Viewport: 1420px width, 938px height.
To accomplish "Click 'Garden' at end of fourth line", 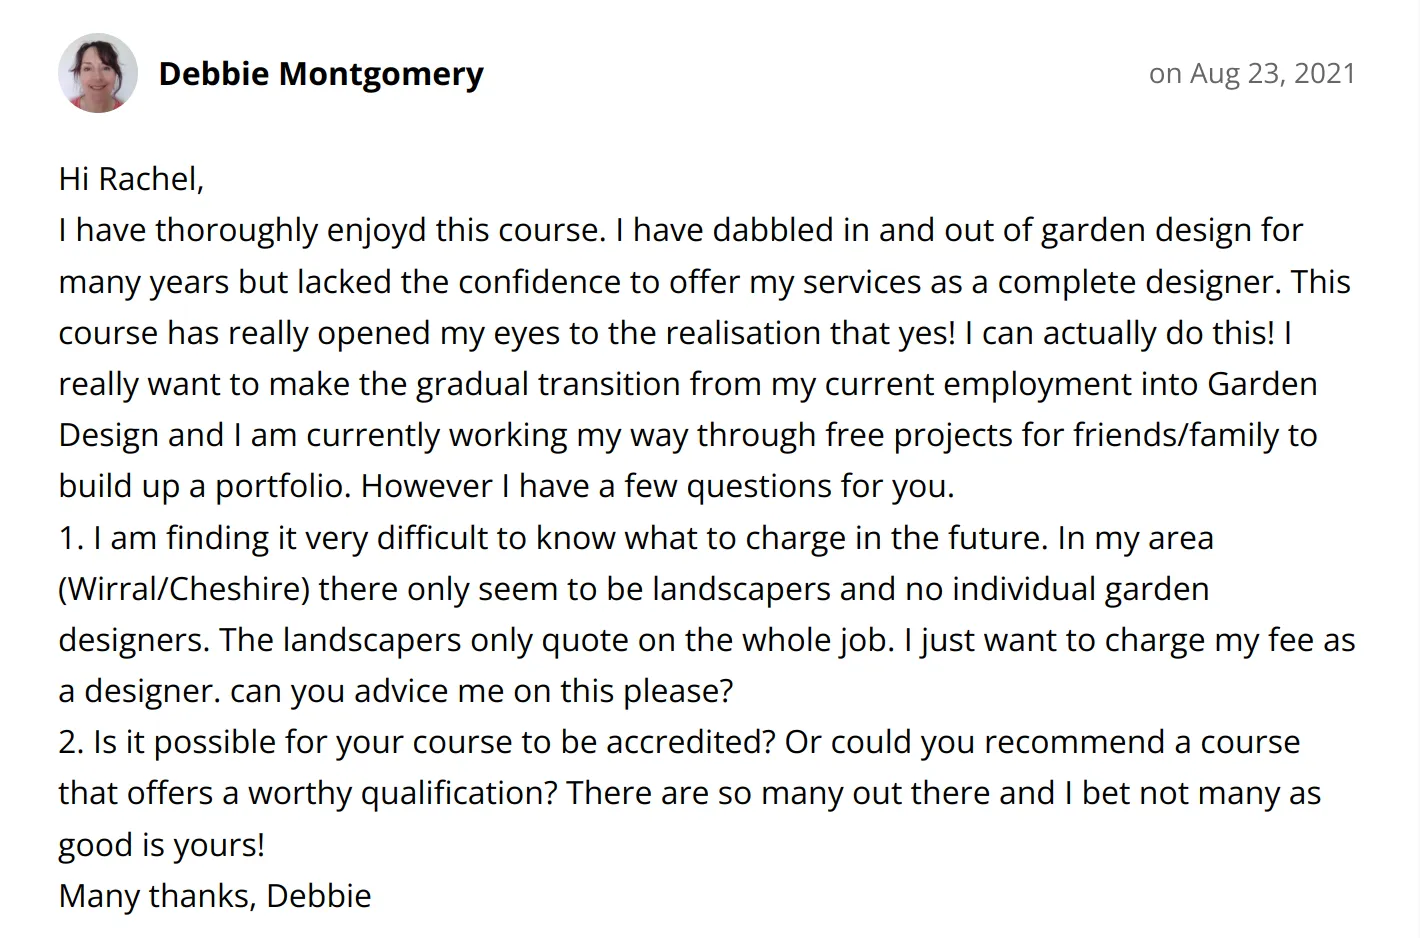I will pyautogui.click(x=1262, y=384).
